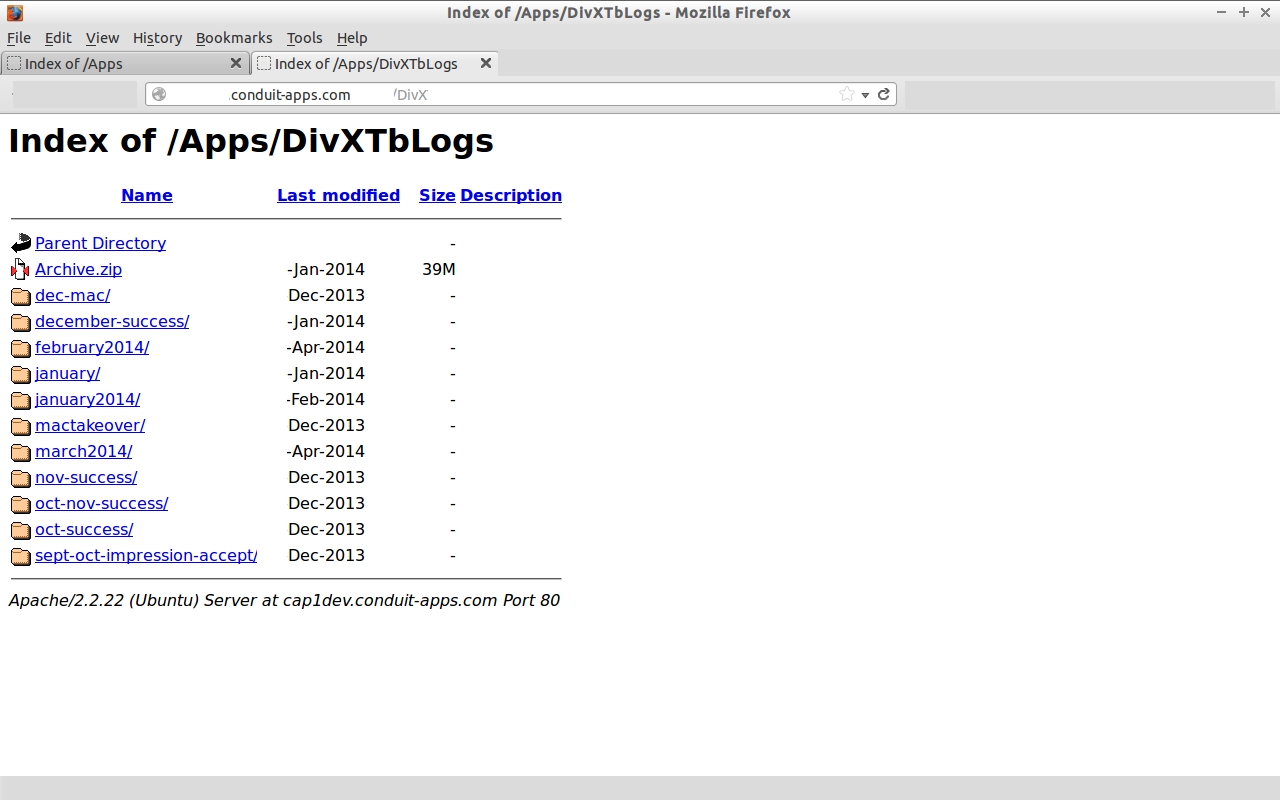Viewport: 1280px width, 800px height.
Task: Open the Help menu
Action: (x=352, y=38)
